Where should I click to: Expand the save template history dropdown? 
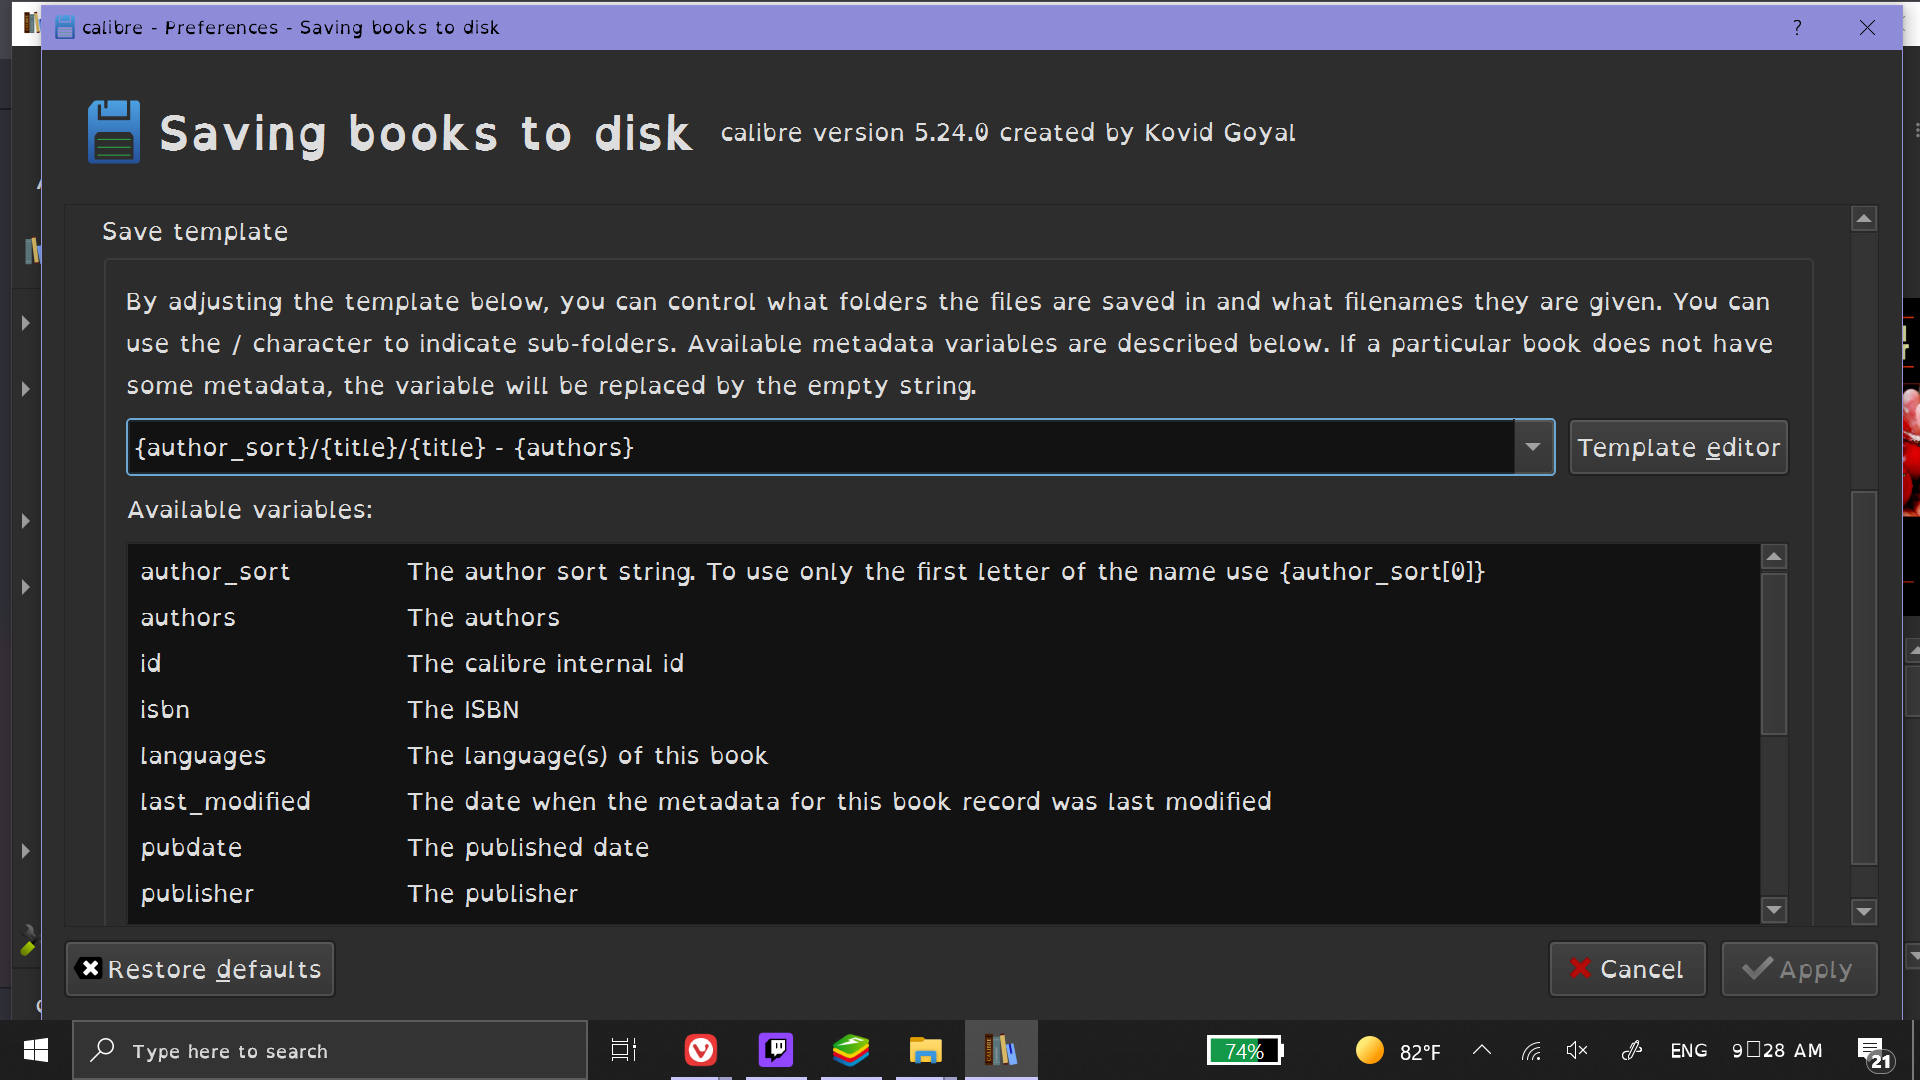point(1533,447)
